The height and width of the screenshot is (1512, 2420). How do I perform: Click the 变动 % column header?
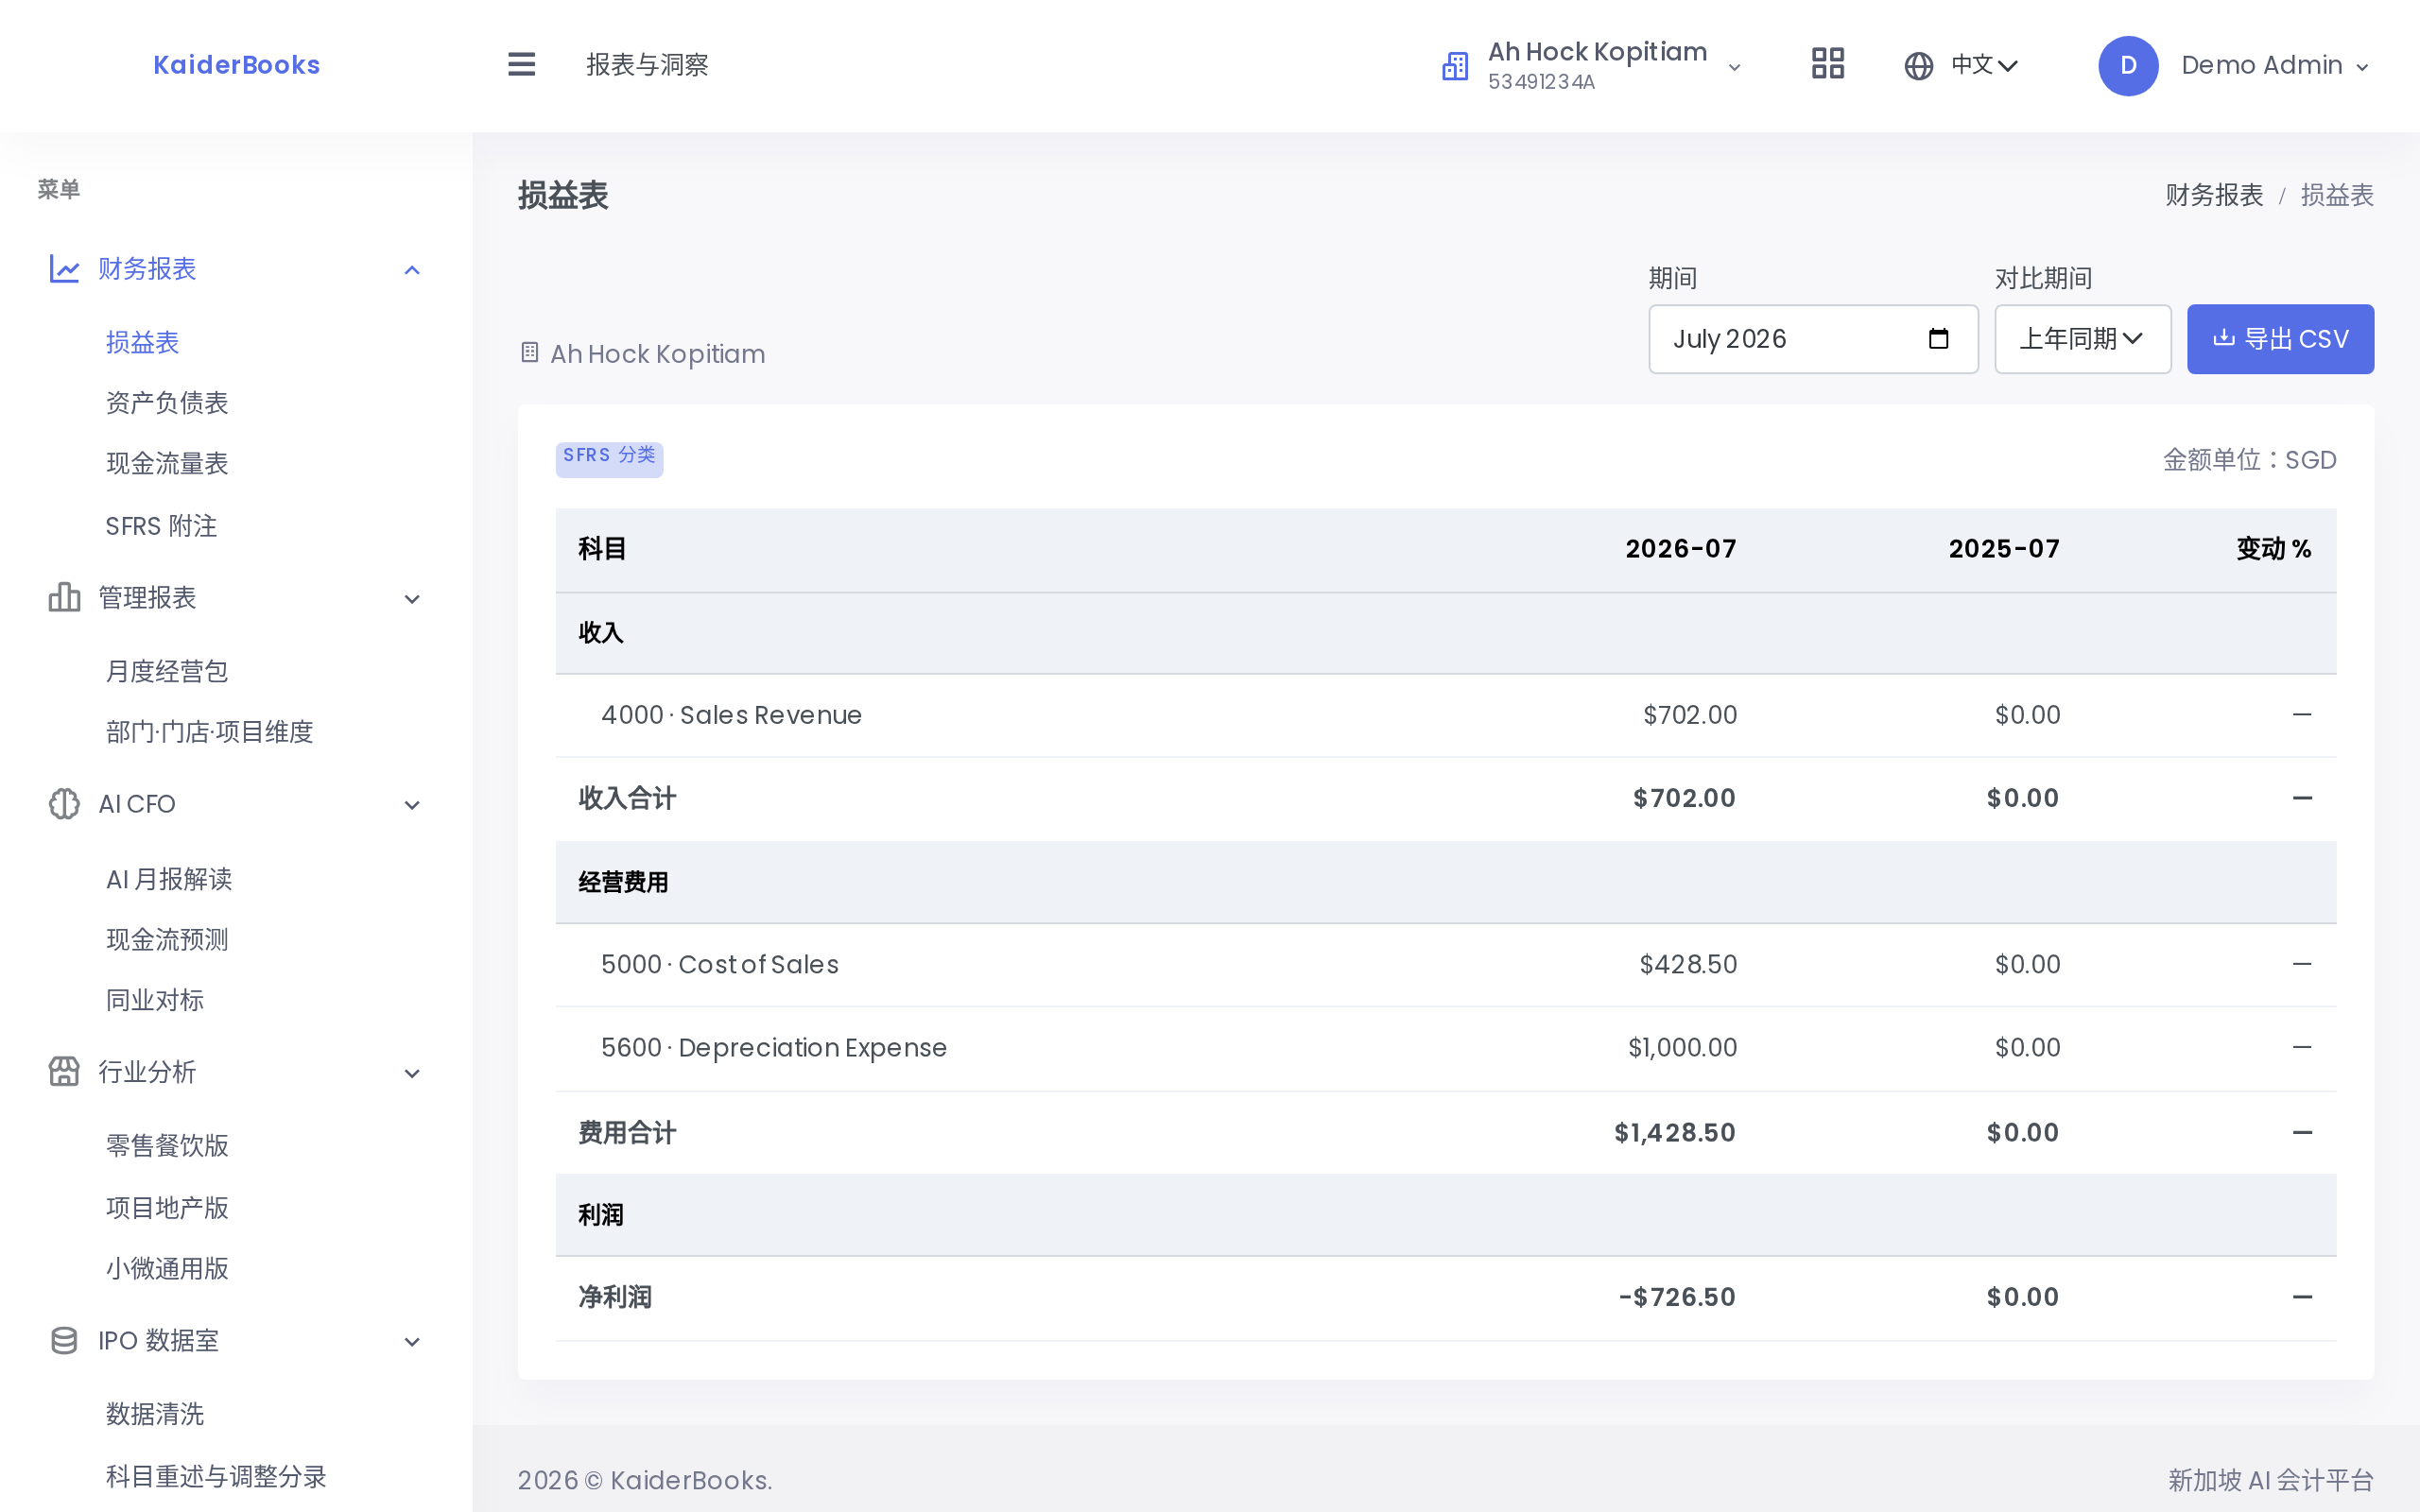(2273, 549)
